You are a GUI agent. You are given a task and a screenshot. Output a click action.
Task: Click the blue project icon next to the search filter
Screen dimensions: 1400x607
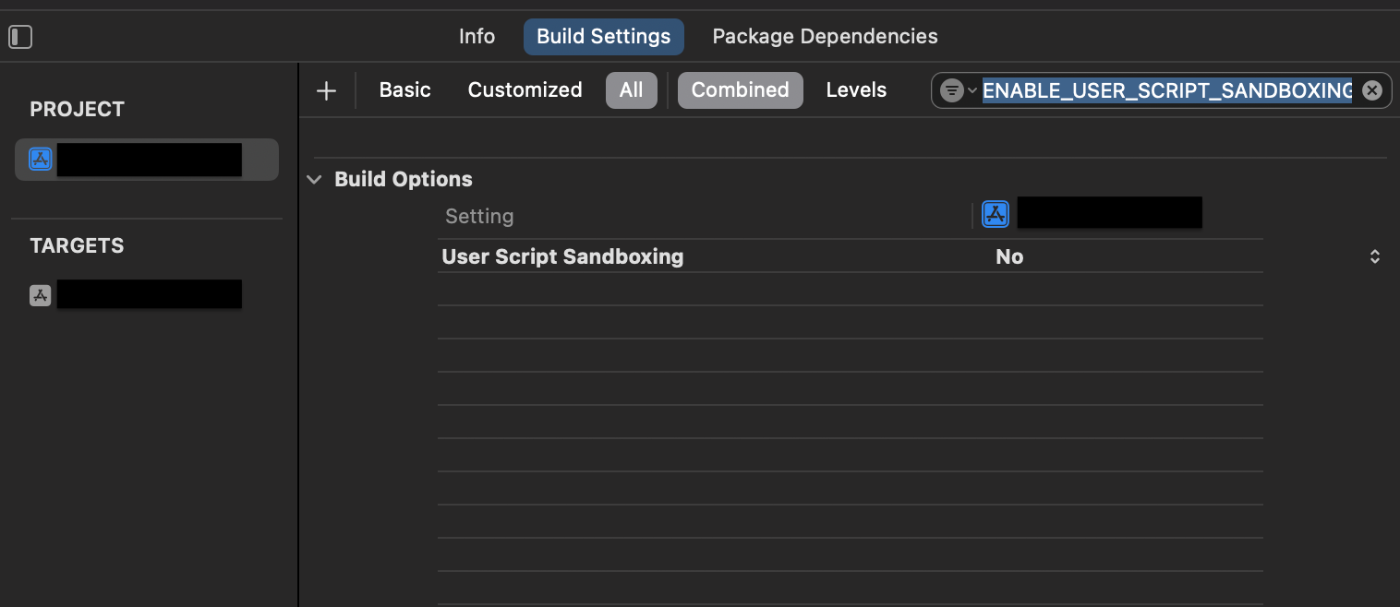point(994,212)
